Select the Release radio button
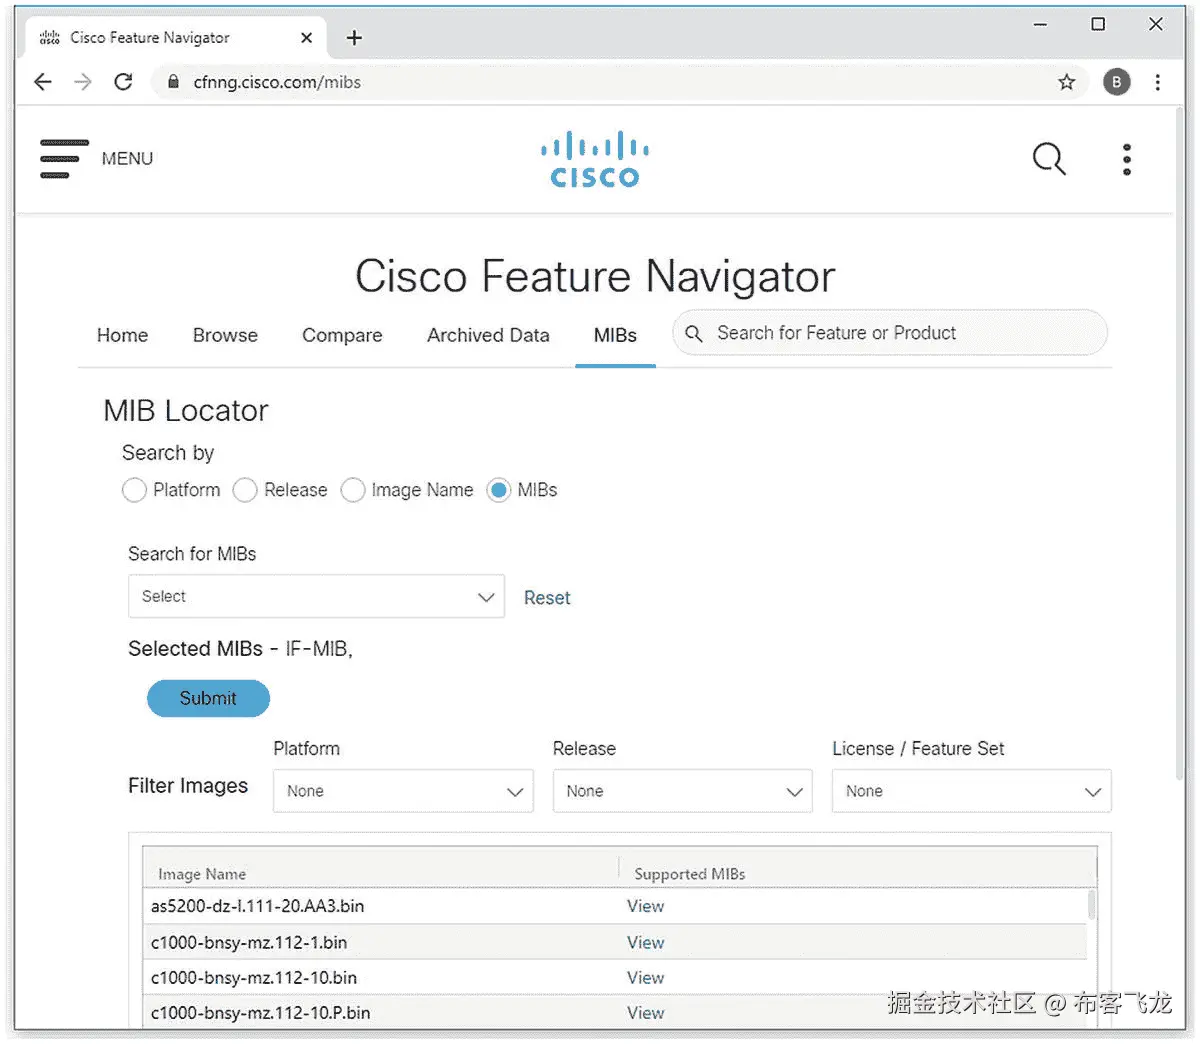 pyautogui.click(x=245, y=490)
